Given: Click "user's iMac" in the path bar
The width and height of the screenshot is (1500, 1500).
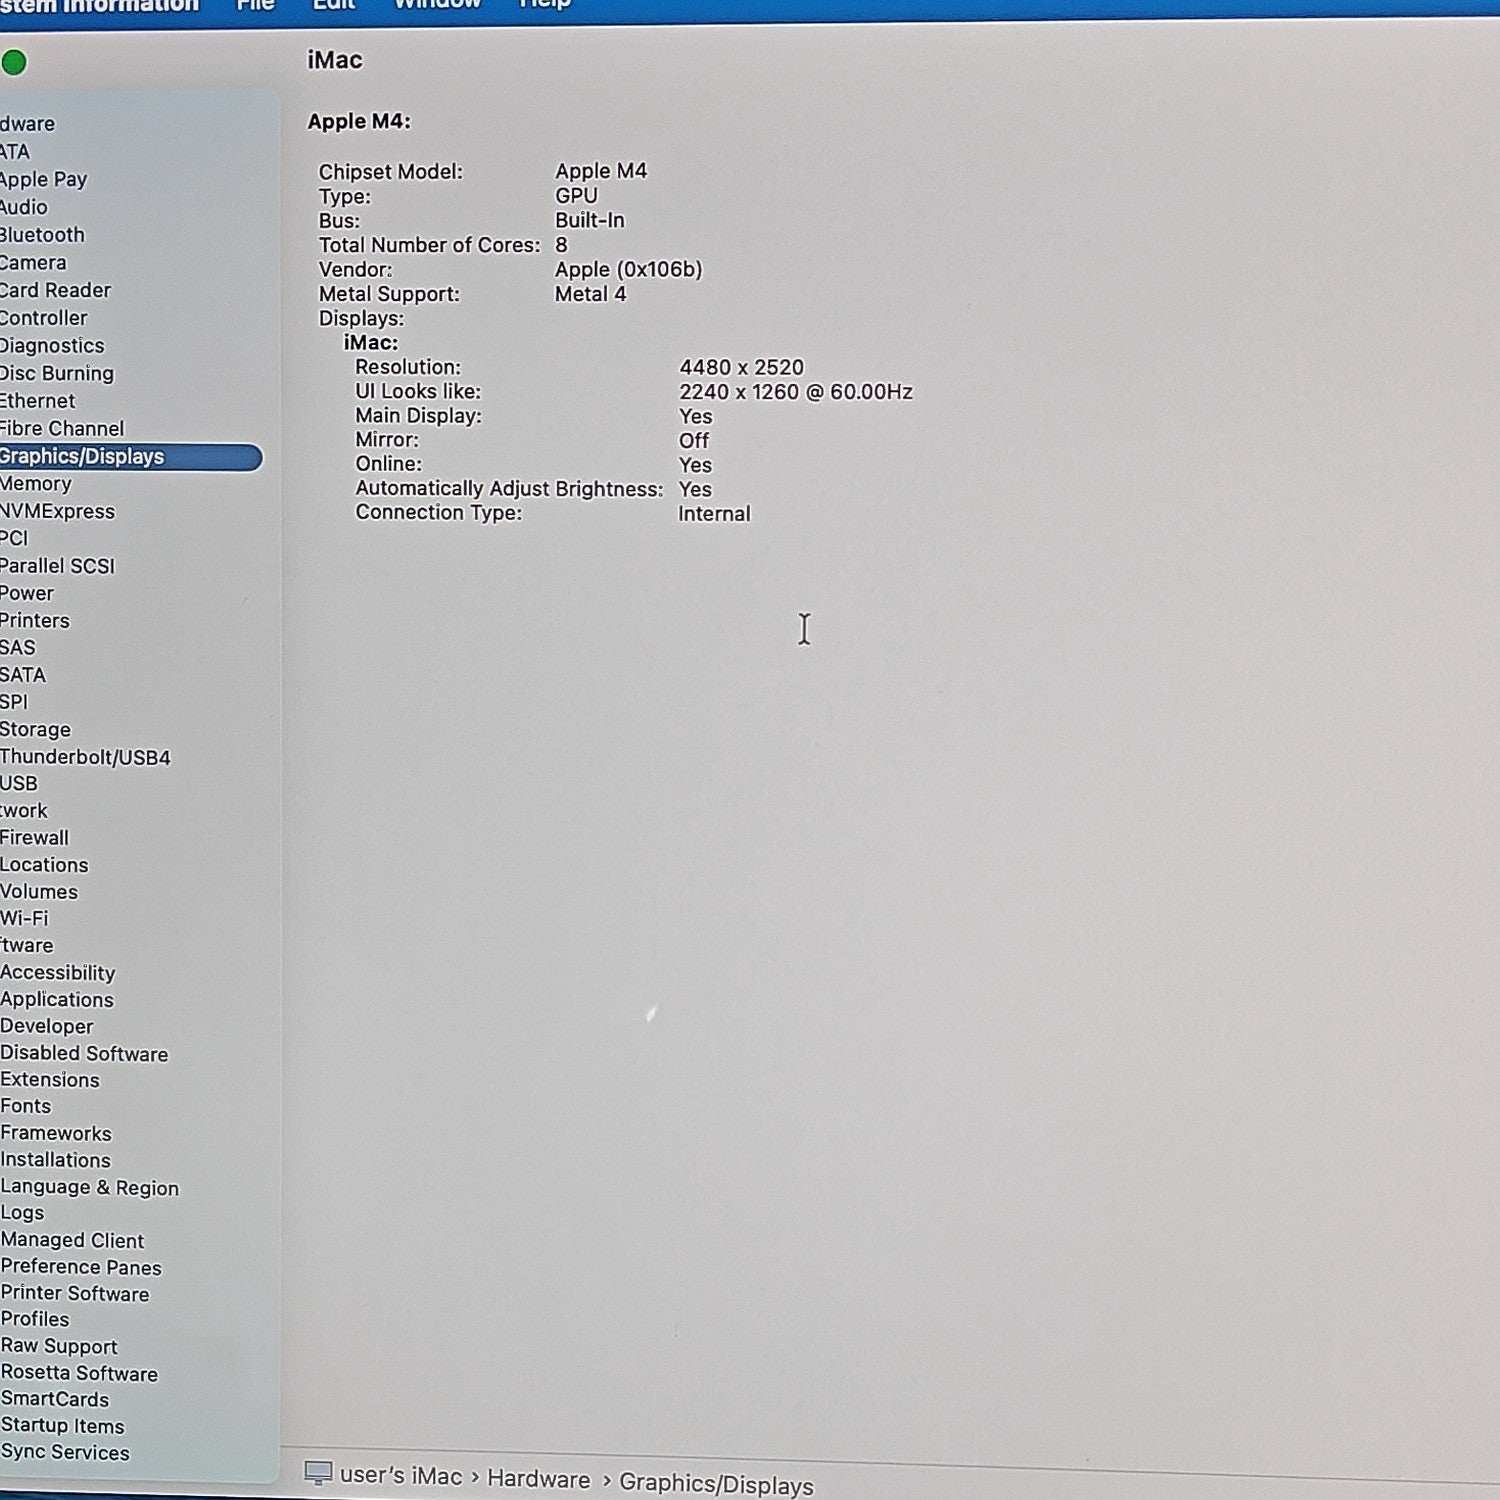Looking at the screenshot, I should point(401,1476).
